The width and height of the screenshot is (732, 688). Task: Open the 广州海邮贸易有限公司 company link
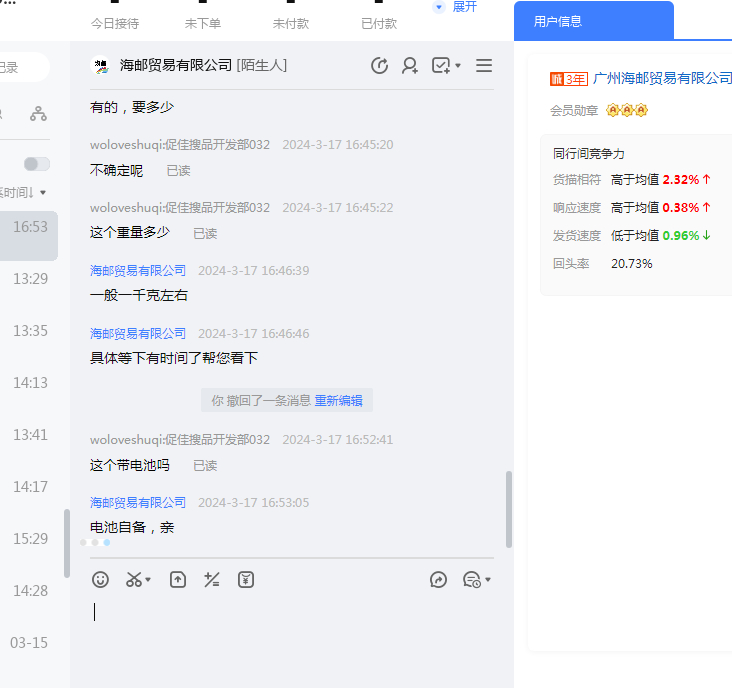pos(662,78)
